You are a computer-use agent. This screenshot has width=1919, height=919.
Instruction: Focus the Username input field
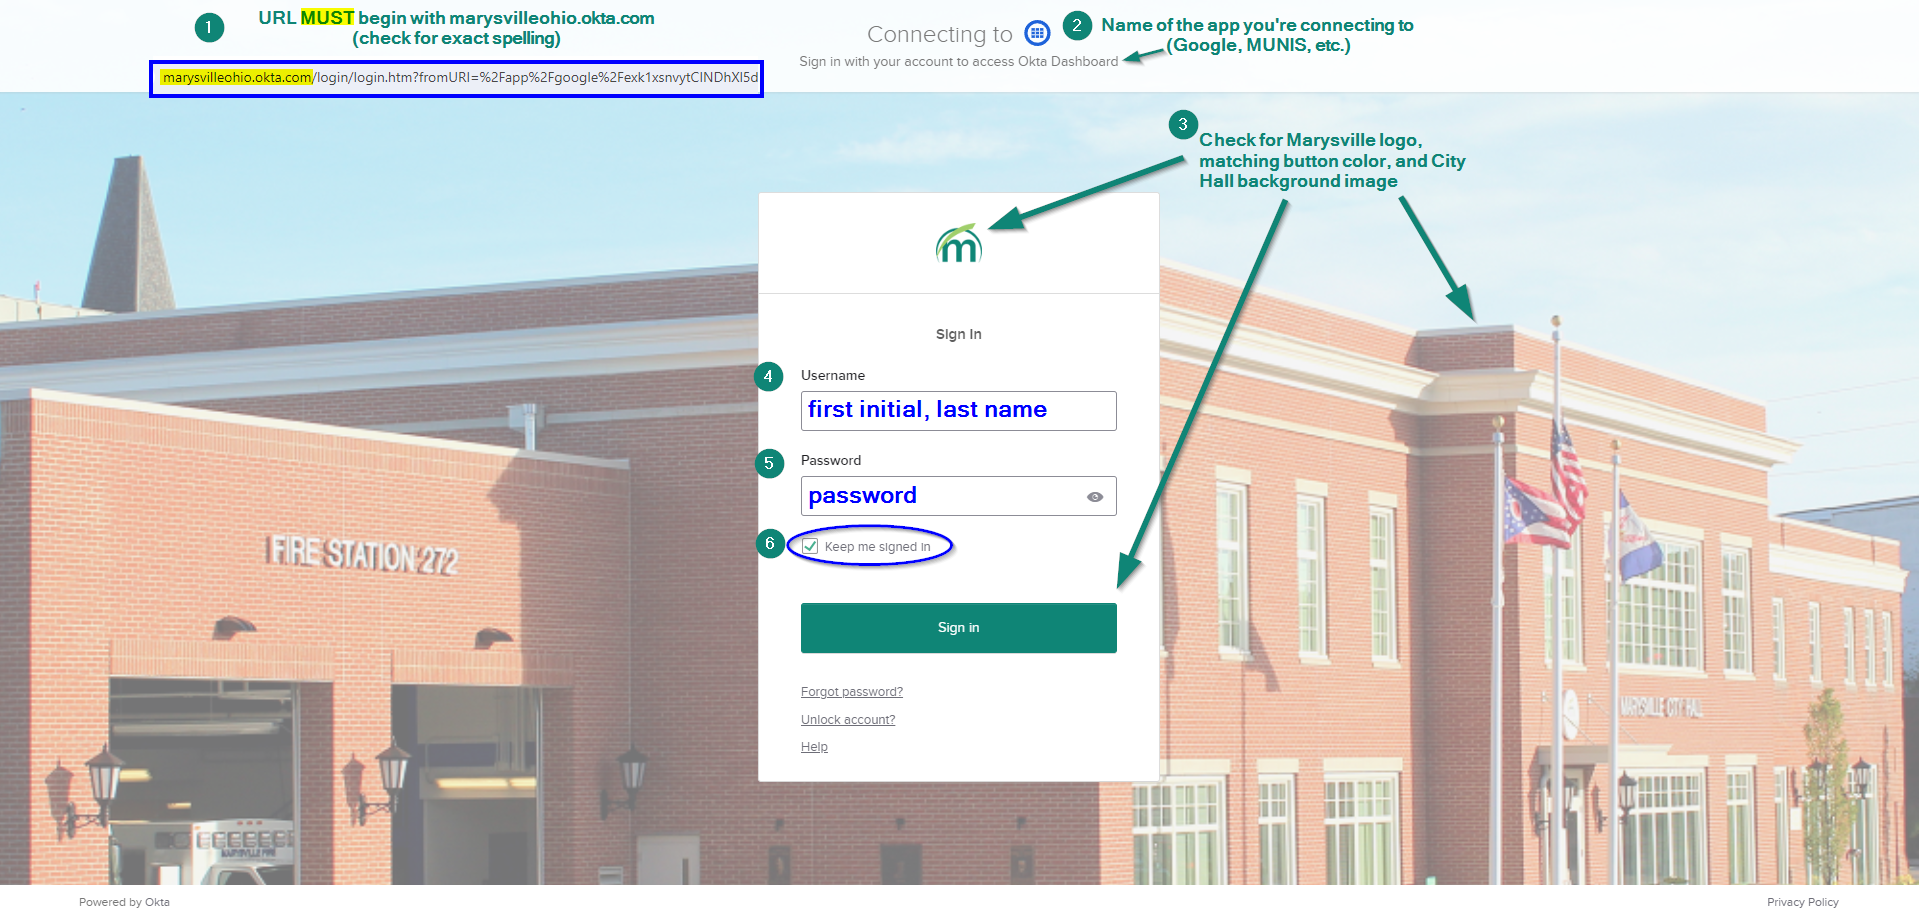958,411
